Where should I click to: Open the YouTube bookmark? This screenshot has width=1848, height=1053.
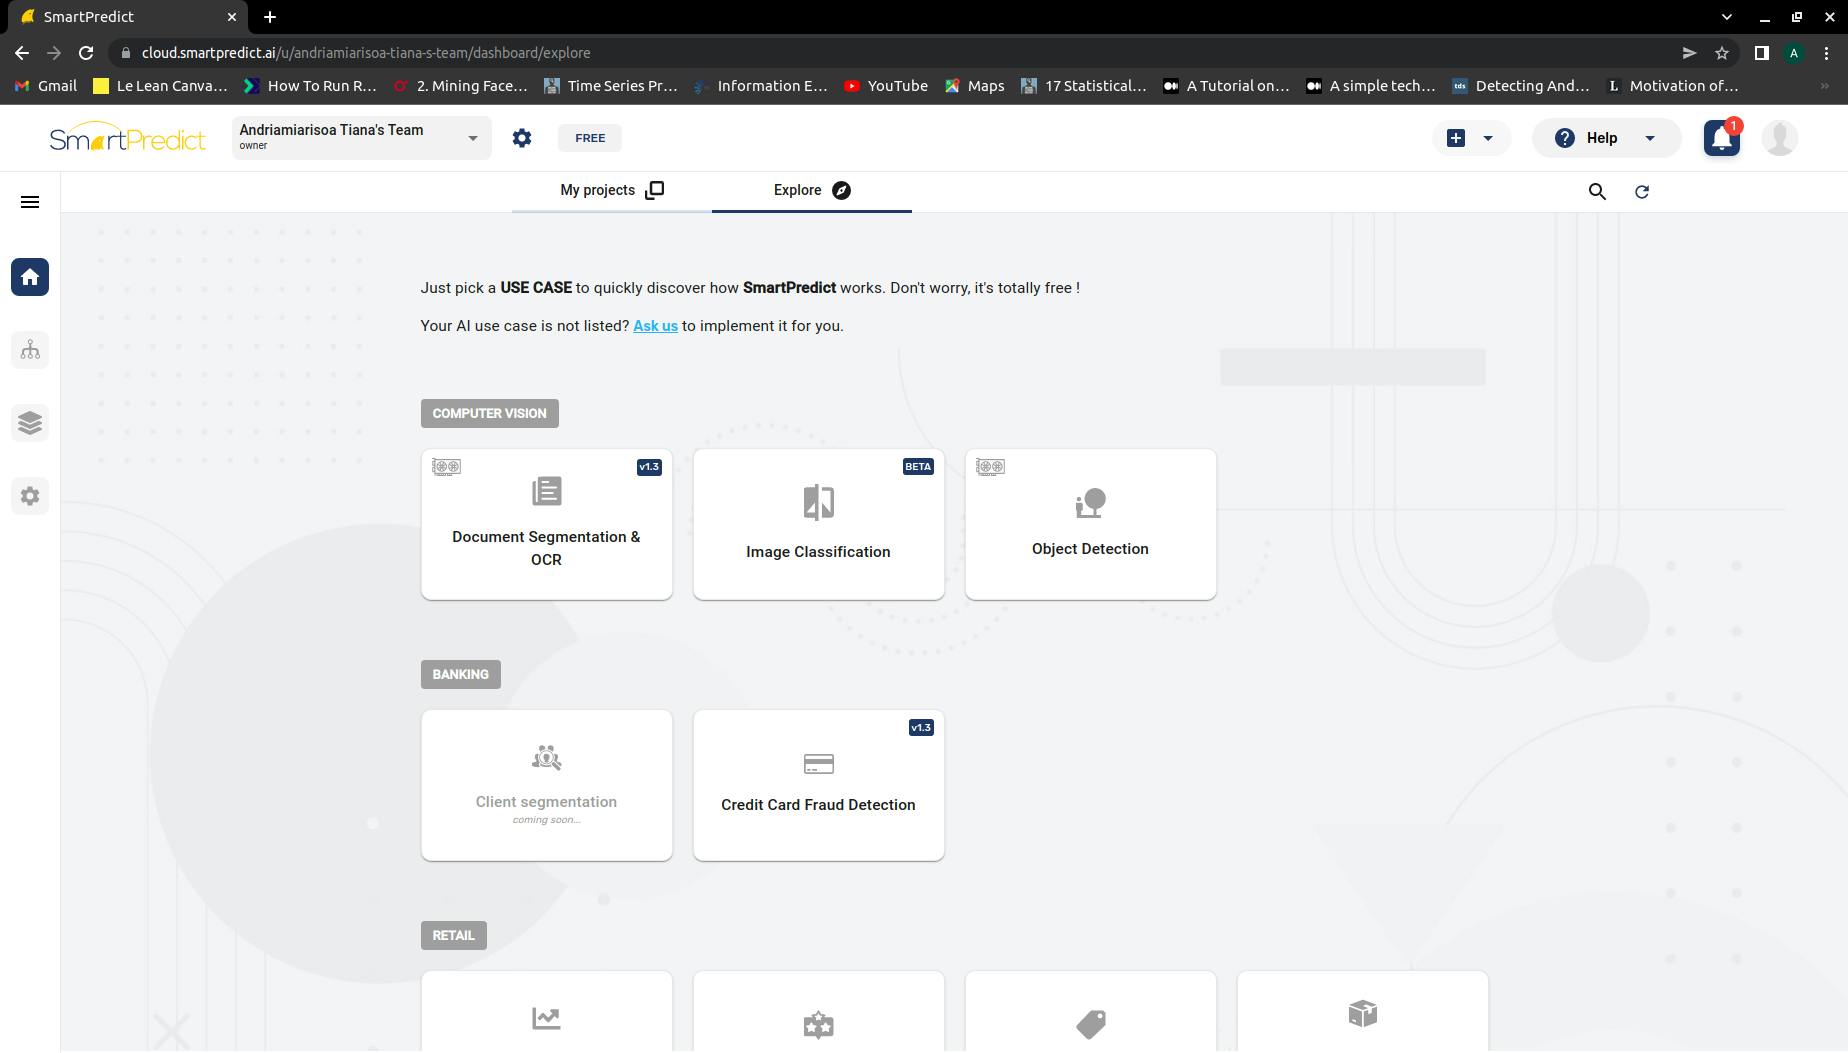coord(886,86)
